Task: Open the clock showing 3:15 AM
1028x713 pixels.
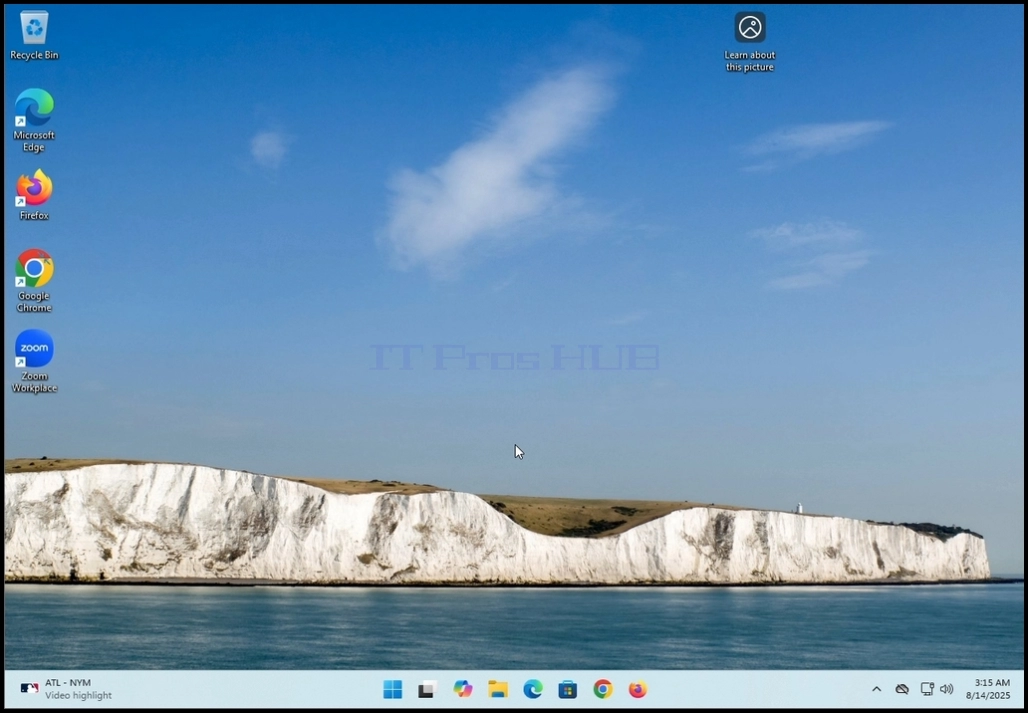Action: pyautogui.click(x=987, y=689)
